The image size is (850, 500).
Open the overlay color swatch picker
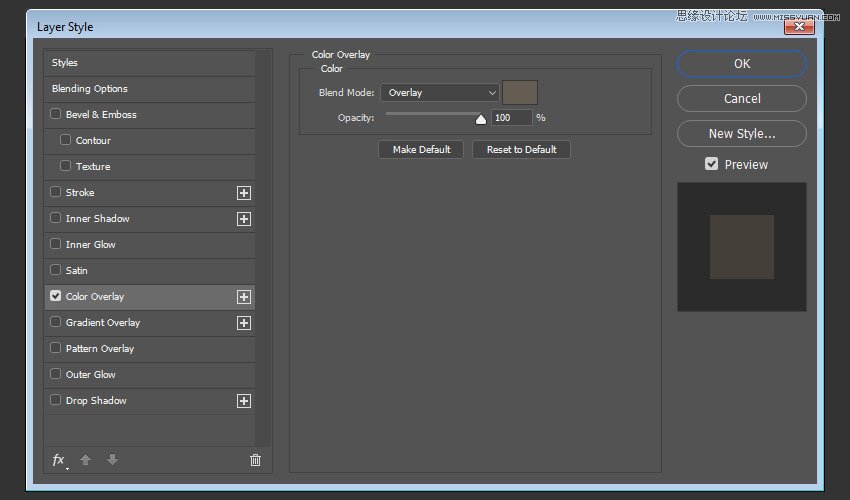coord(520,93)
